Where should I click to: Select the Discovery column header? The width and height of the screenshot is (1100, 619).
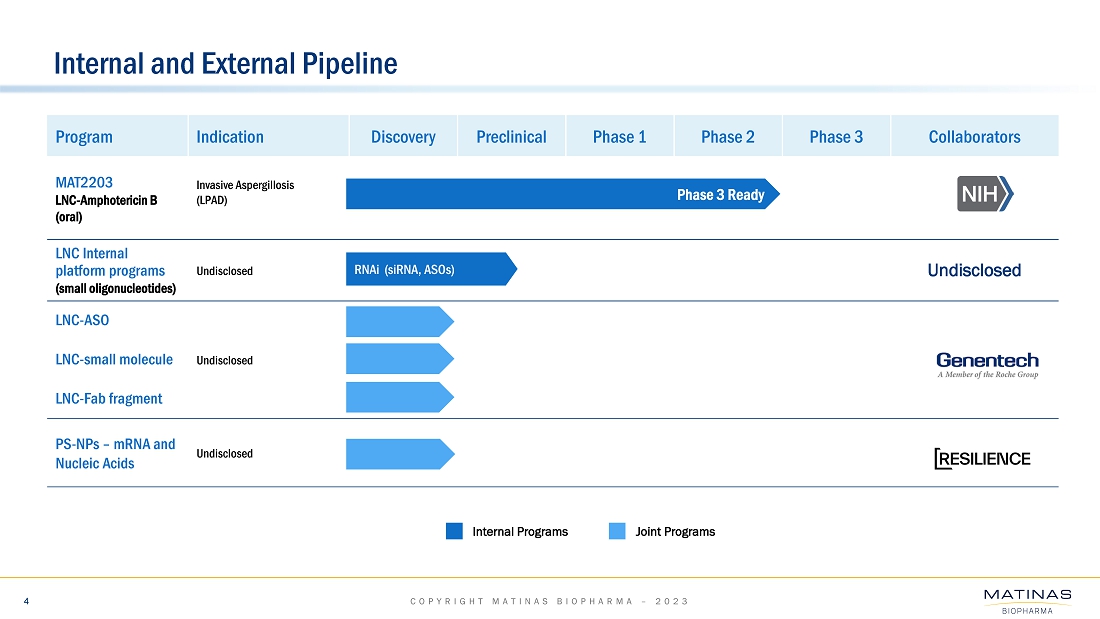(403, 137)
